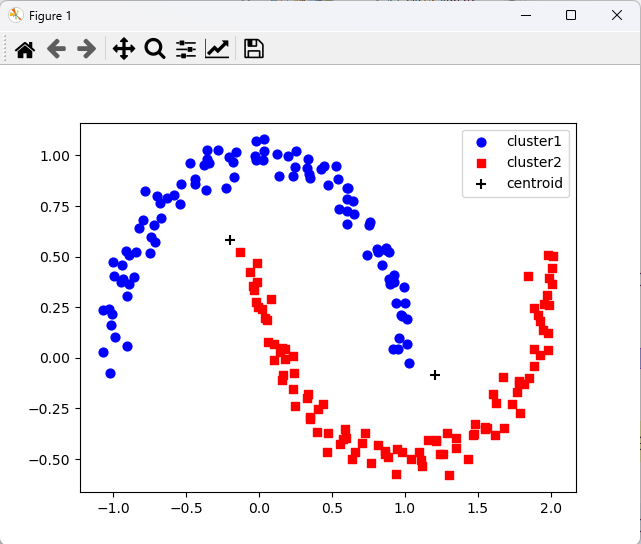Activate the Zoom to rectangle magnifier tool
Viewport: 641px width, 544px height.
click(155, 49)
